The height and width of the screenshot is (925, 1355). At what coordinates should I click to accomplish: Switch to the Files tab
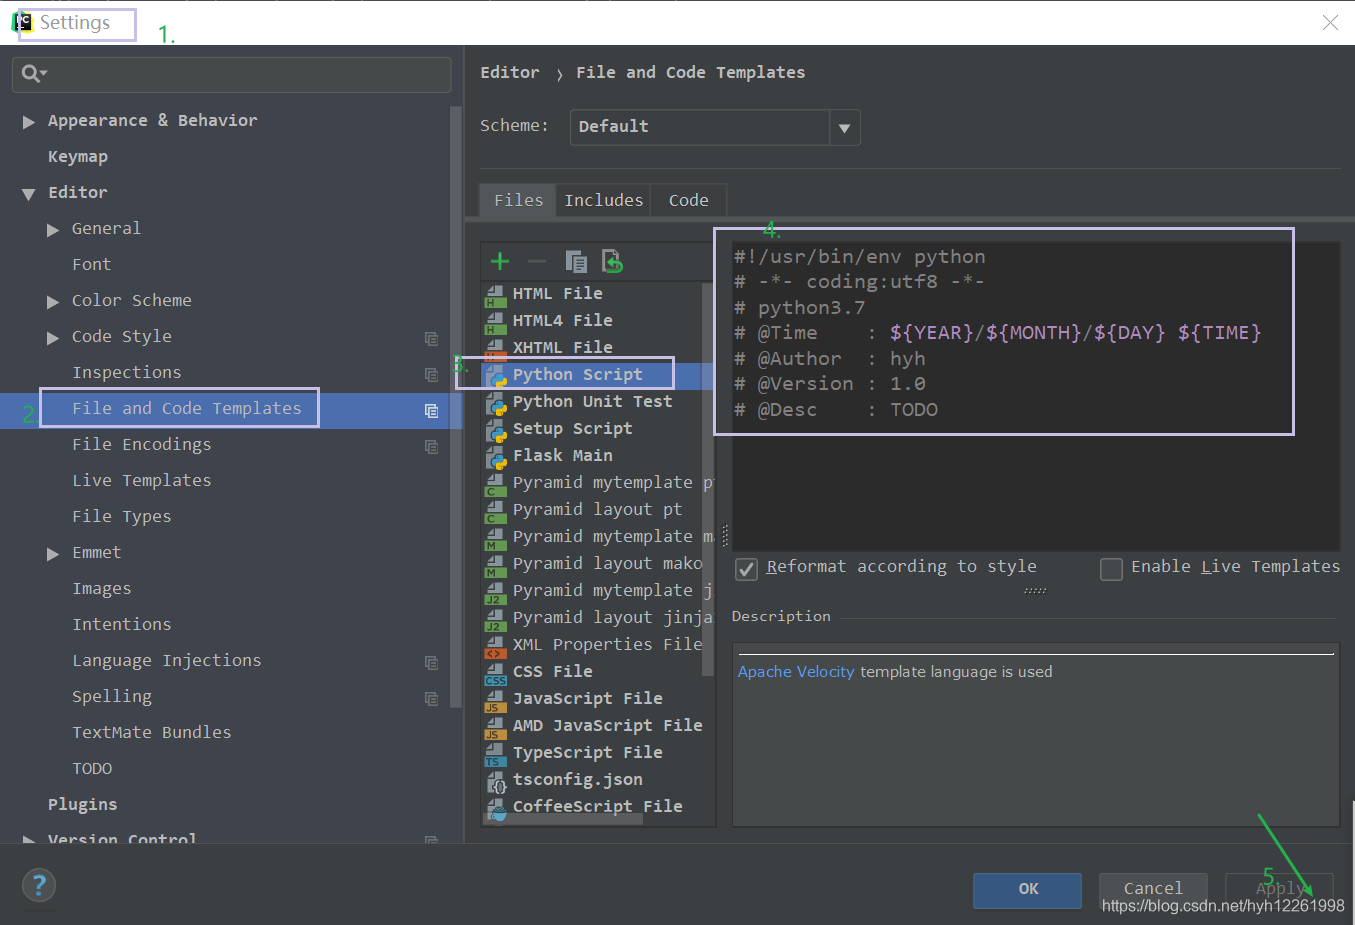[518, 200]
